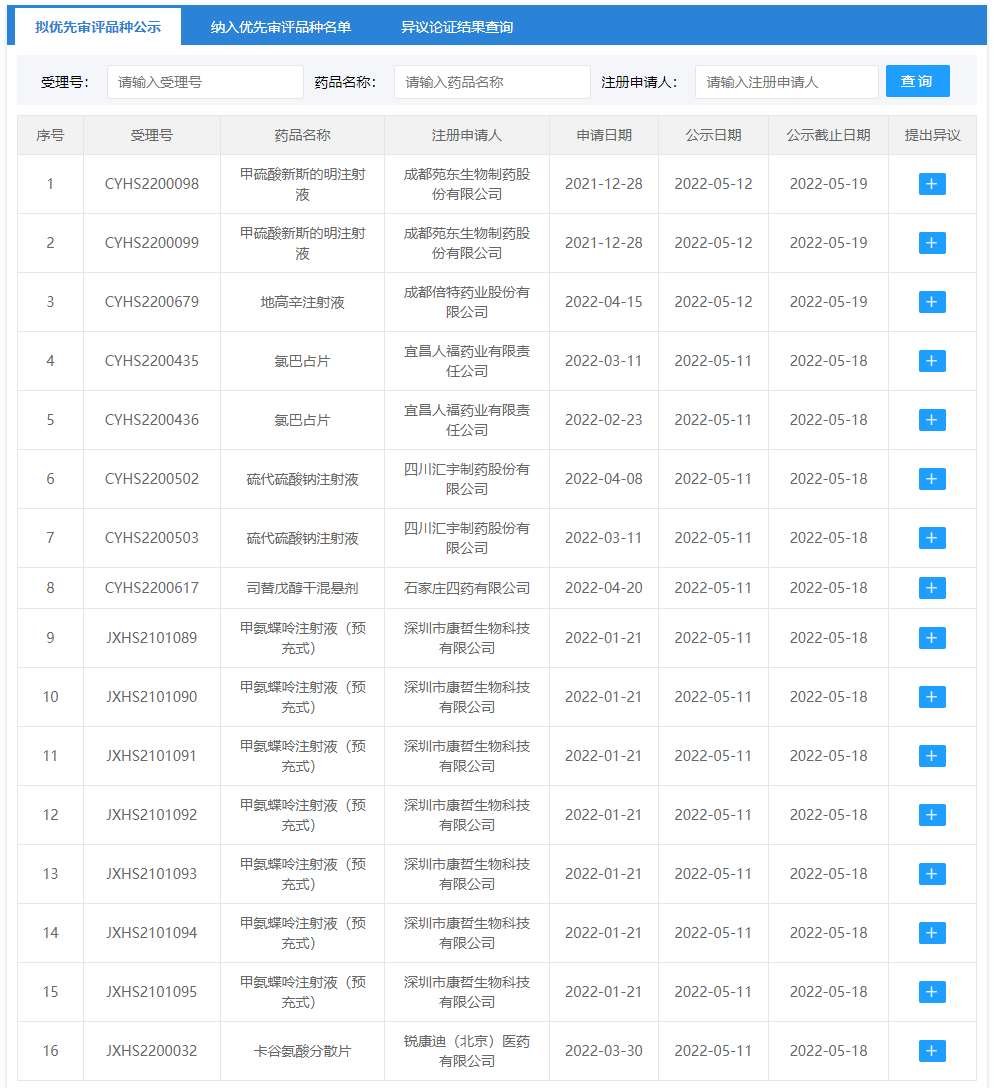Raise objection on row CYHS2200679 plus icon
The width and height of the screenshot is (994, 1088).
click(931, 302)
